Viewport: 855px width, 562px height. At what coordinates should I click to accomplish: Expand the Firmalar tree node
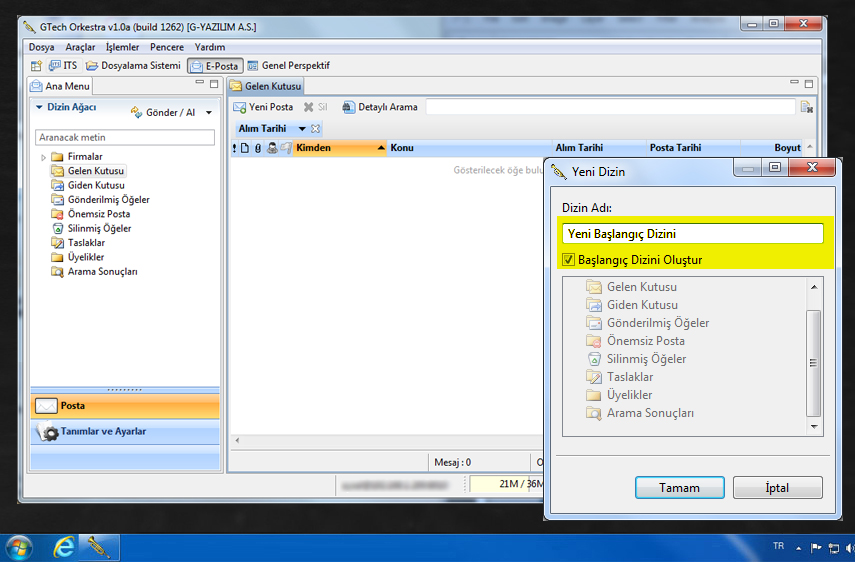44,157
